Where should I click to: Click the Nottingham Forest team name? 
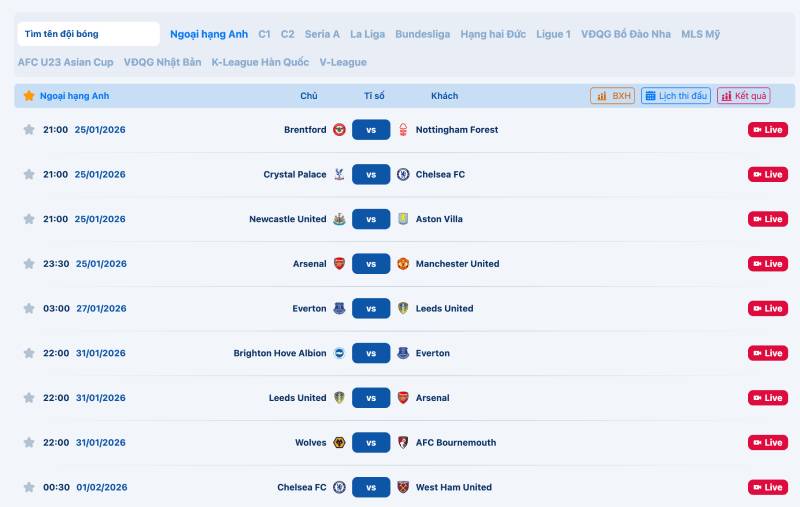point(457,130)
